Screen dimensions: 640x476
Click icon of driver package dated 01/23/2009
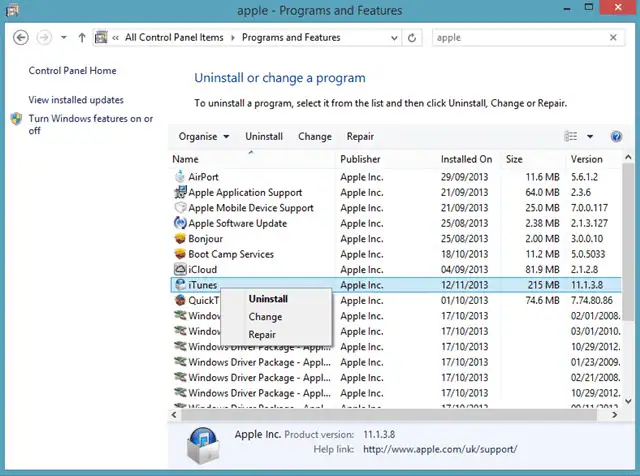click(x=180, y=362)
